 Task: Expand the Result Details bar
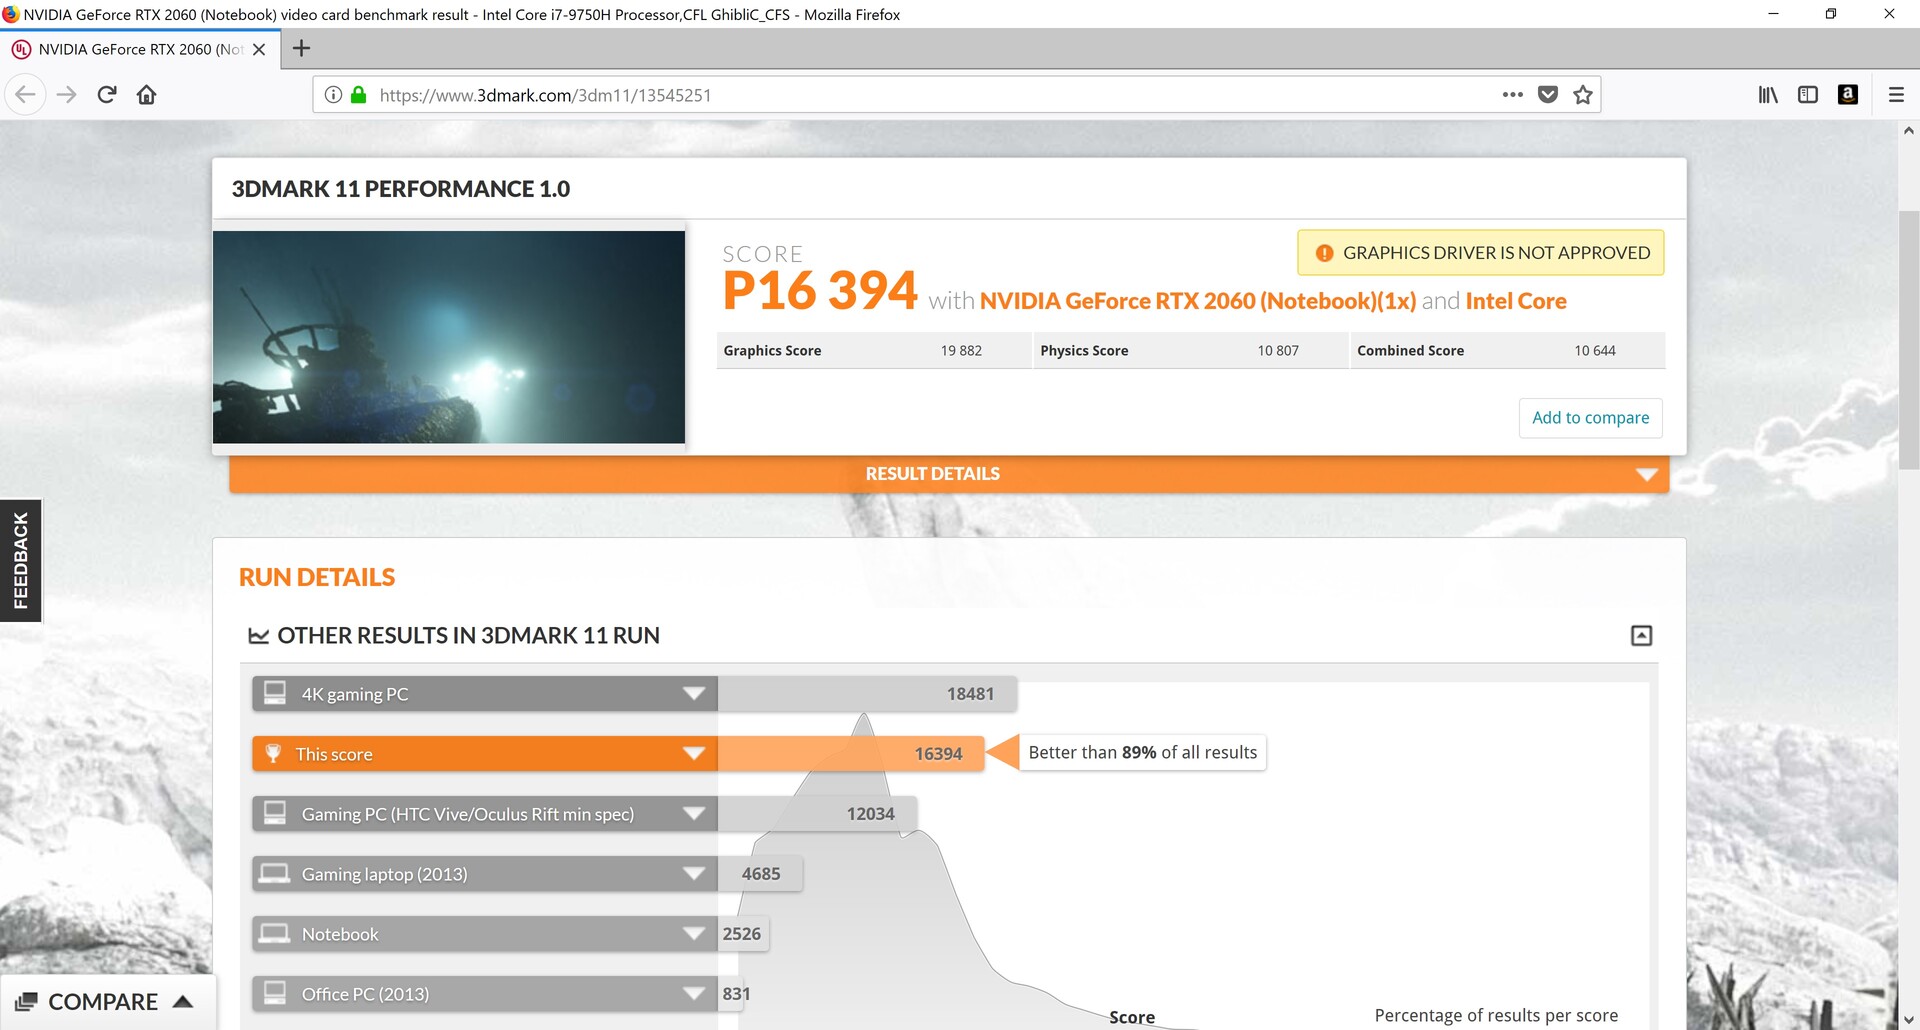point(949,474)
